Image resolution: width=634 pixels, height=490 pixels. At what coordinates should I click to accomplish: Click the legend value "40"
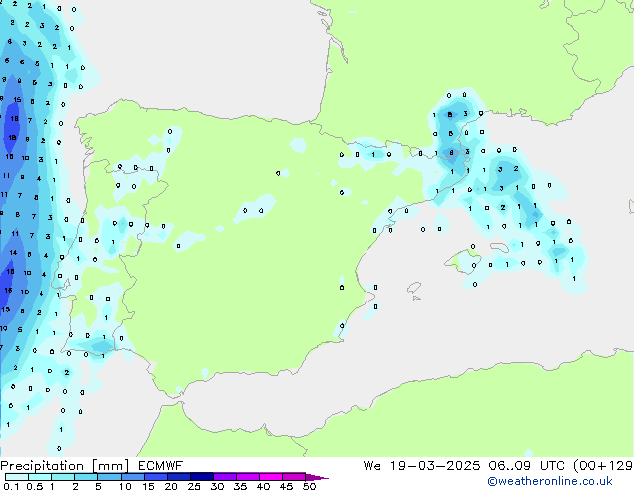pos(263,486)
